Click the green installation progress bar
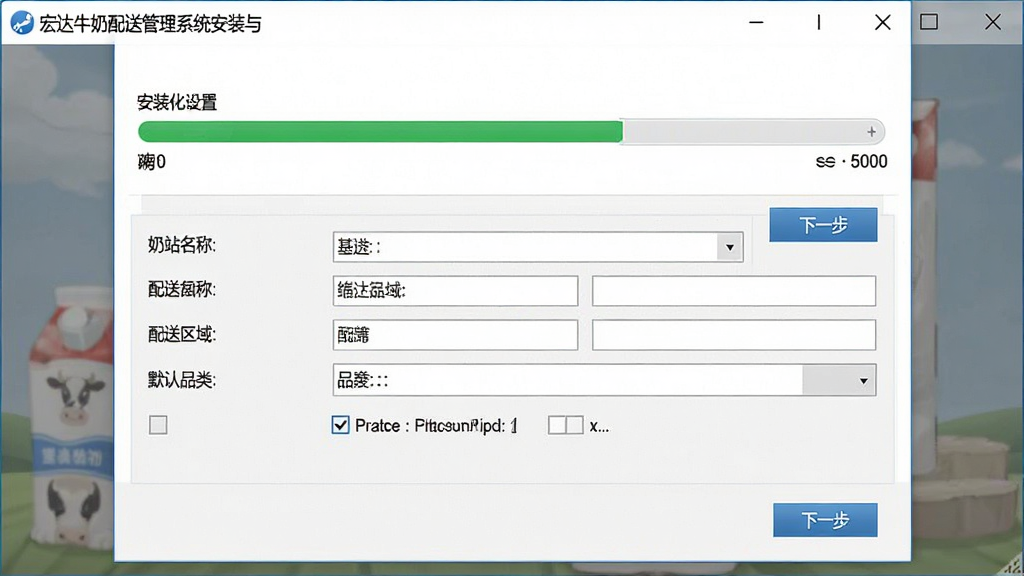 (x=380, y=132)
